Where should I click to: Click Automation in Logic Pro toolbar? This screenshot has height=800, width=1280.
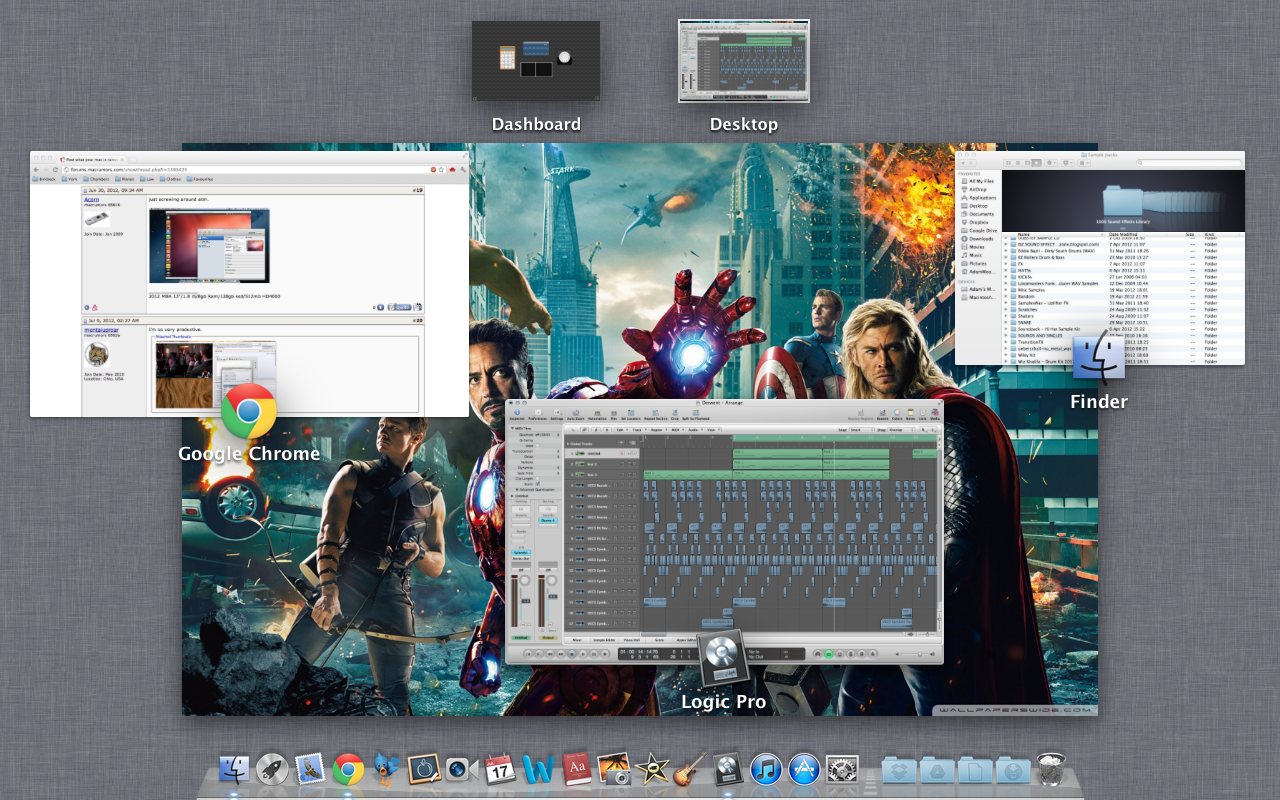point(597,414)
